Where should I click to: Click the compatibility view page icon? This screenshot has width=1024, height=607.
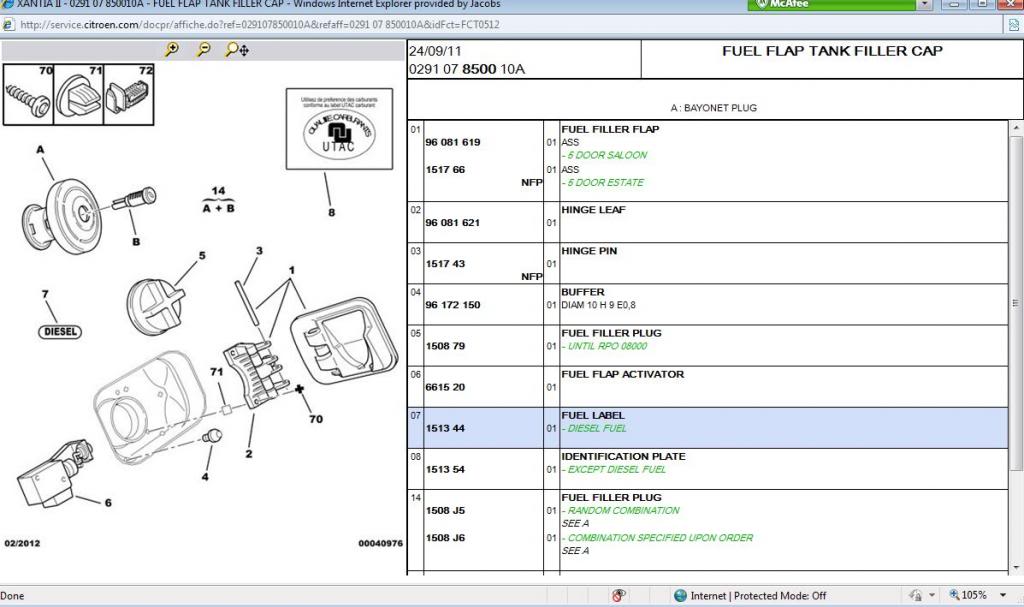pos(1014,25)
